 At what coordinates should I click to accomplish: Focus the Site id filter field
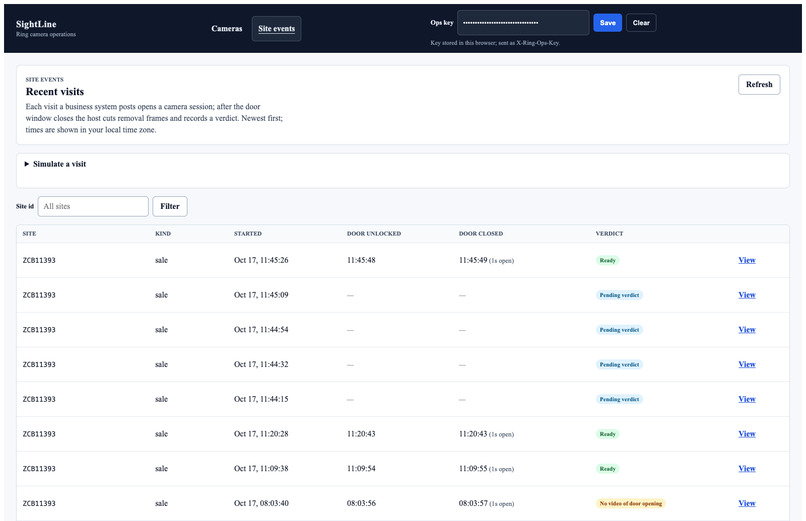pos(93,206)
